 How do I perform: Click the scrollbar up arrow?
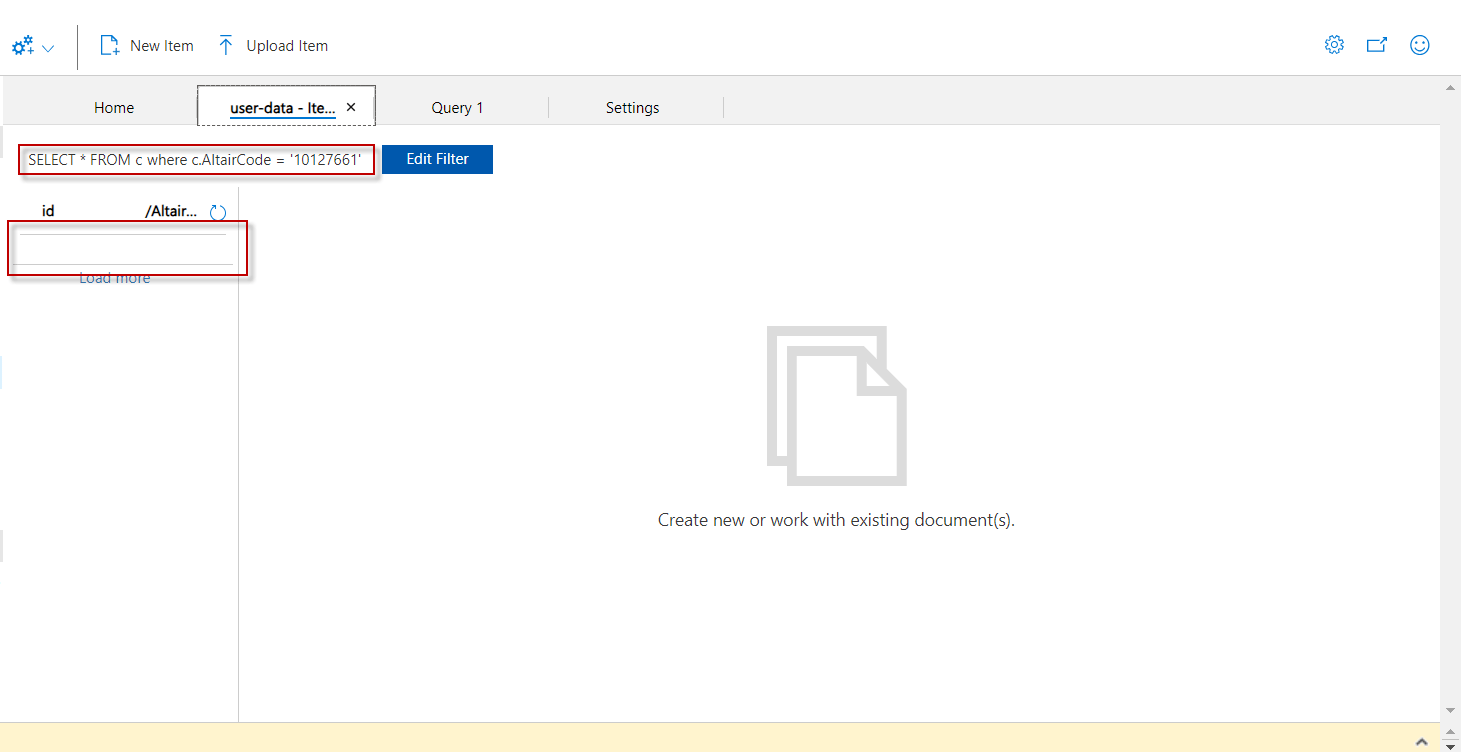1449,86
